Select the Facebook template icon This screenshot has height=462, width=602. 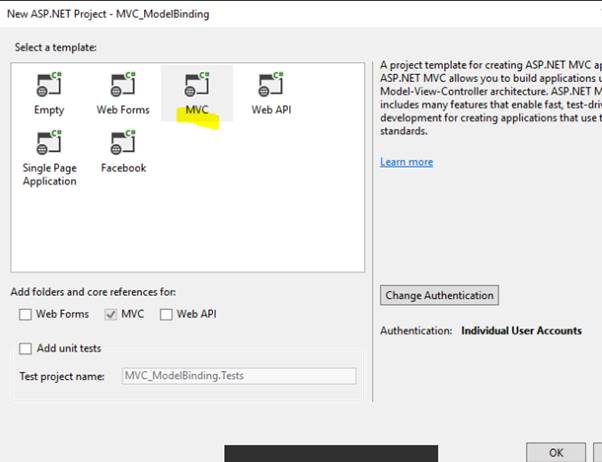click(123, 142)
